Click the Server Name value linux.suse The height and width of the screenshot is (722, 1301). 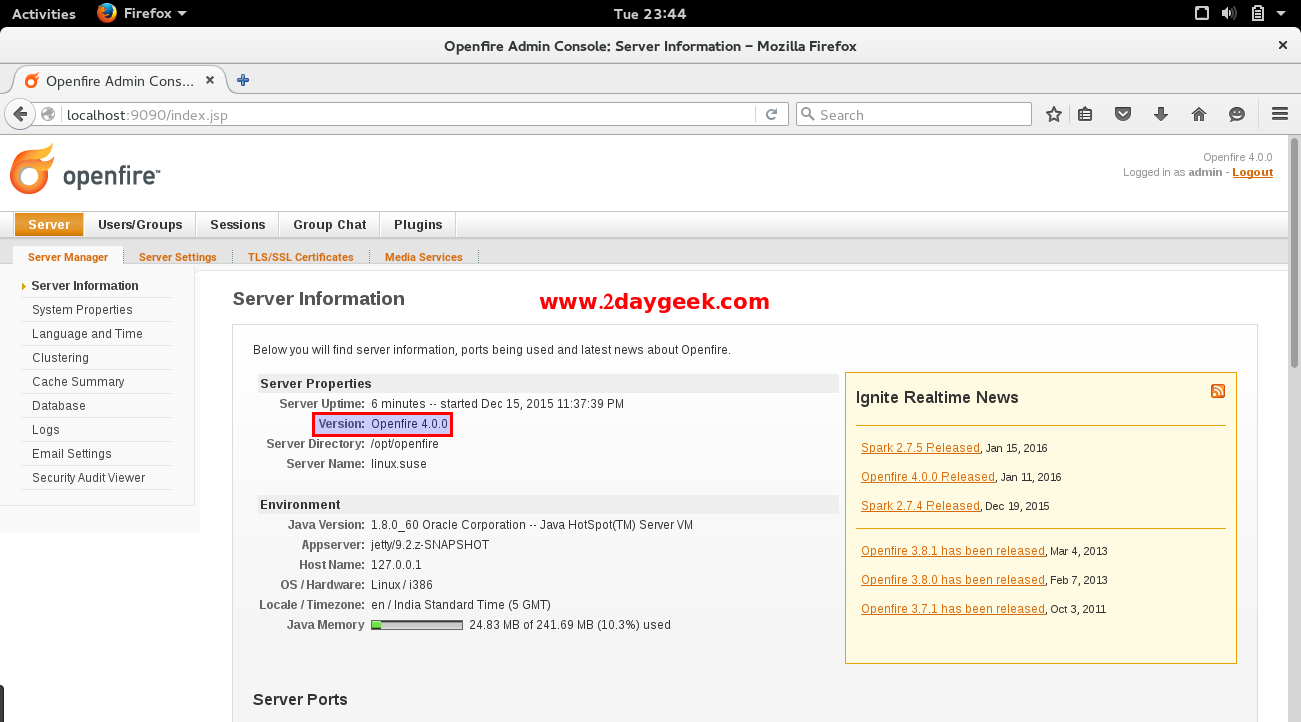(x=399, y=464)
